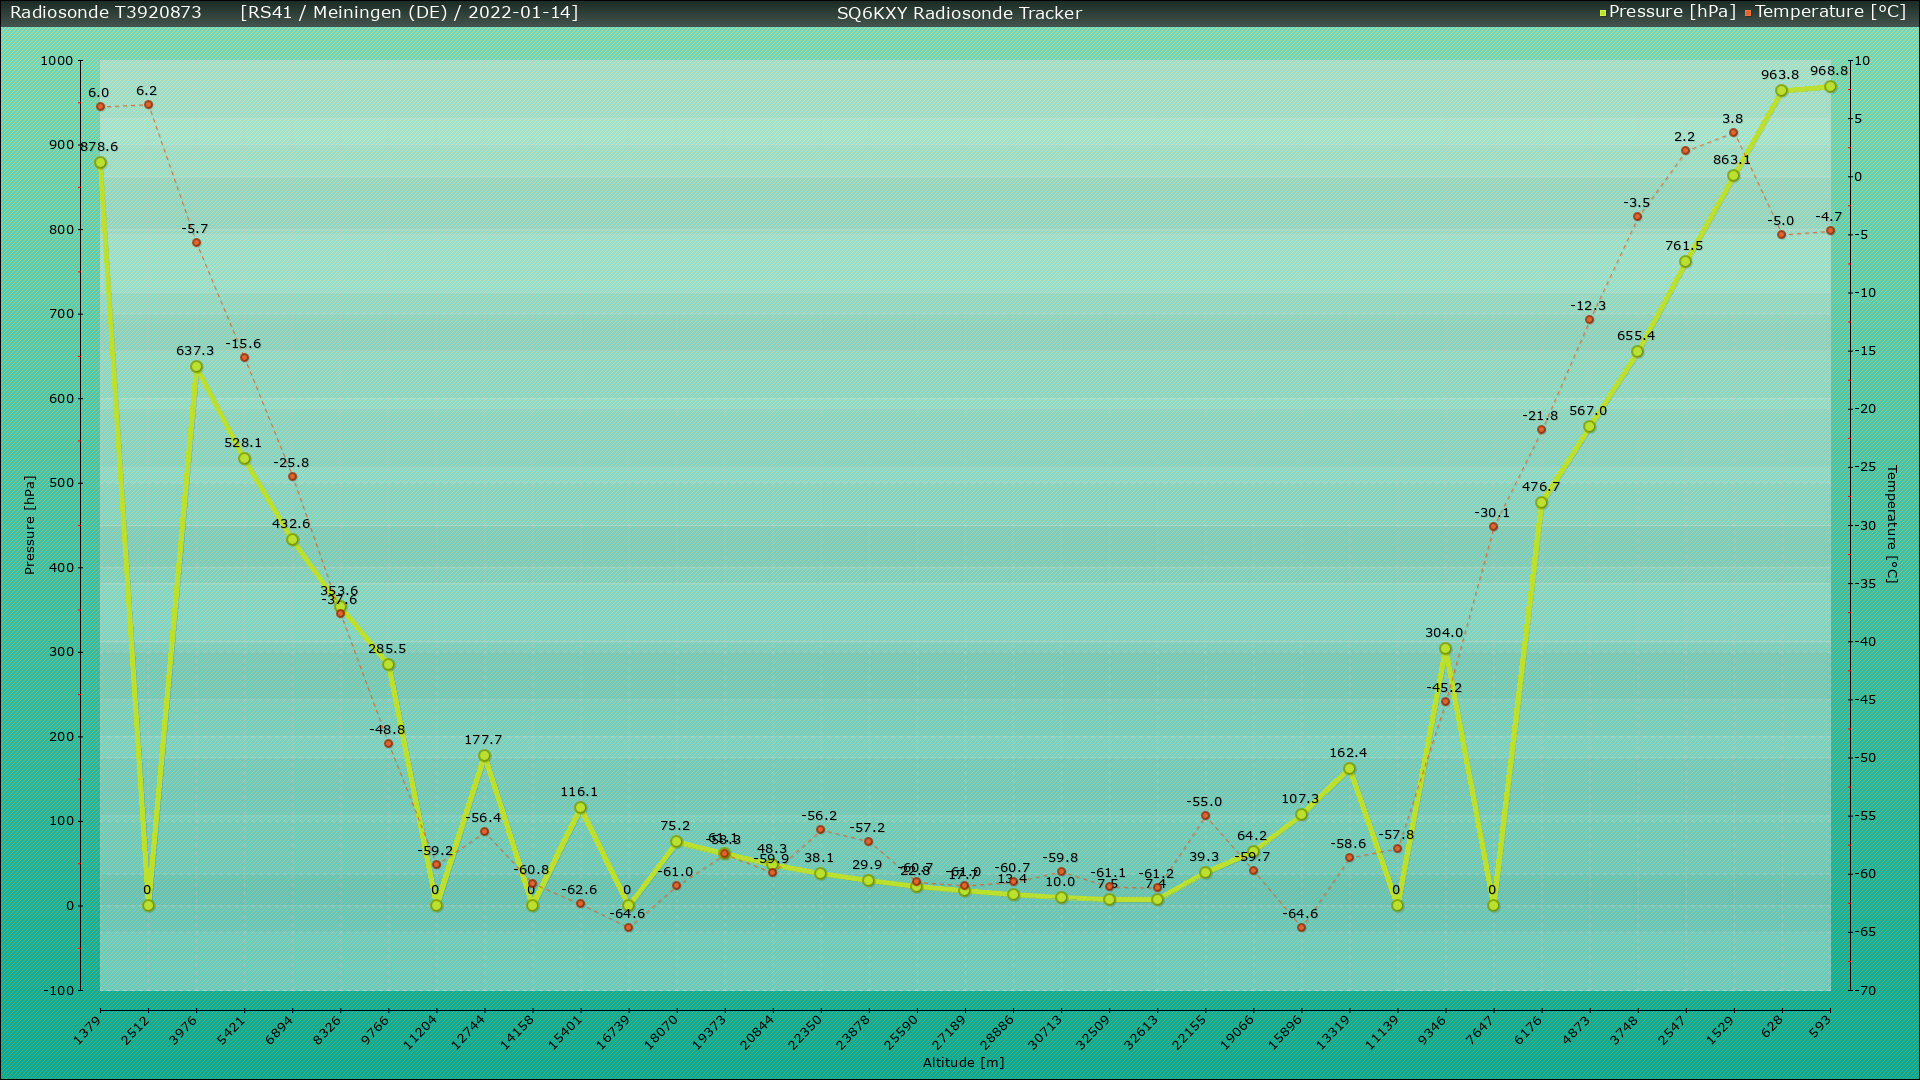Click the RS41 / Meiningen (DE) / 2022-01-14 label
This screenshot has height=1080, width=1920.
(x=409, y=12)
